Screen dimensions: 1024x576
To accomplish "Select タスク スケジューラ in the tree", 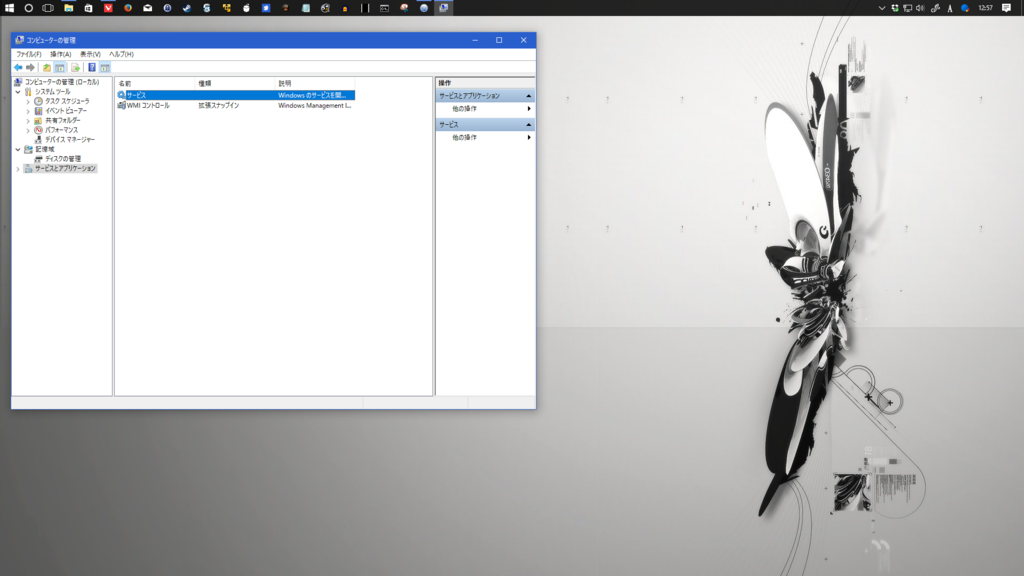I will point(67,101).
